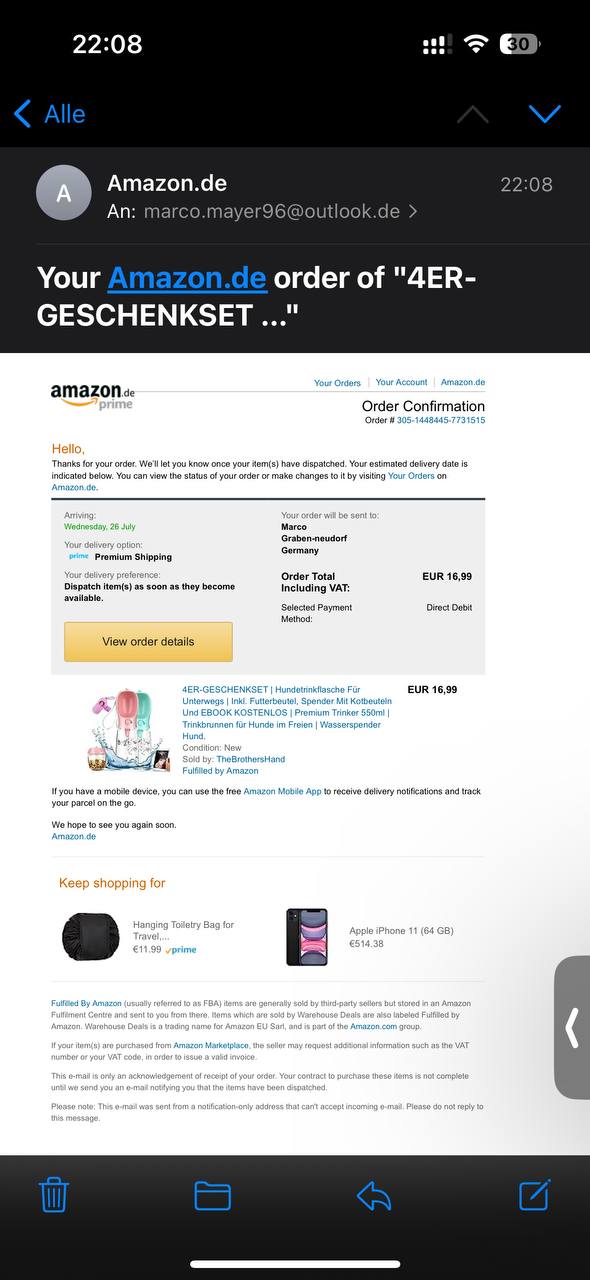
Task: Click the View order details button
Action: point(148,642)
